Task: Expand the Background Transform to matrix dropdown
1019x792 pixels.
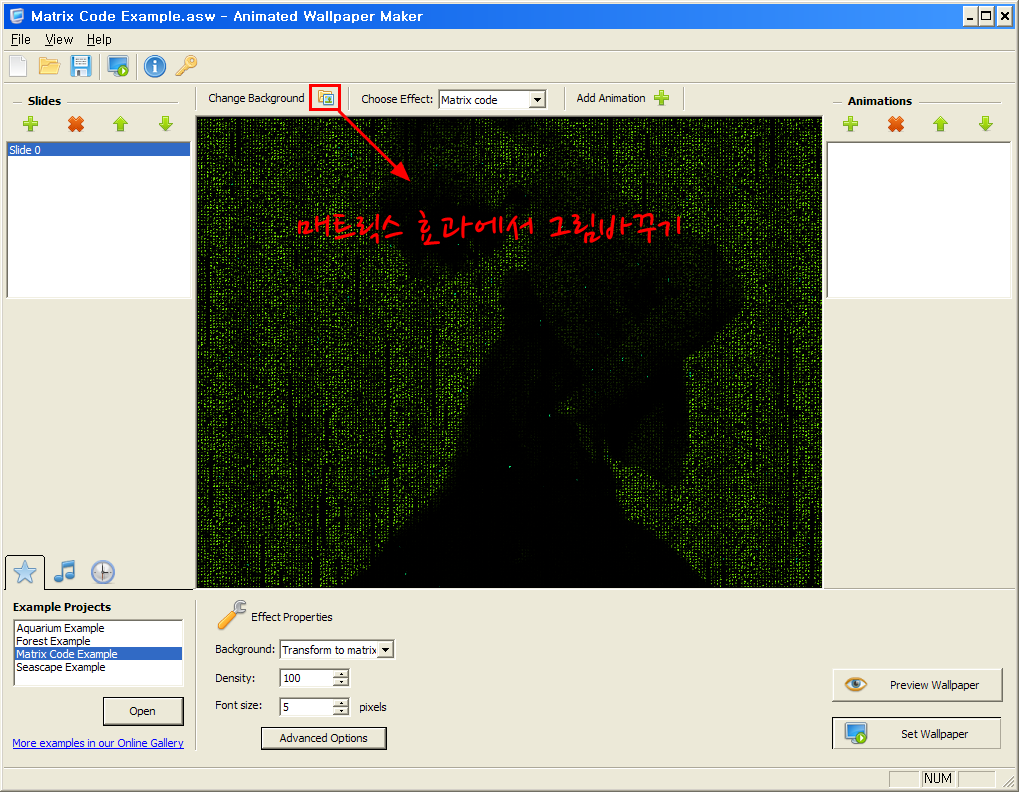Action: point(386,650)
